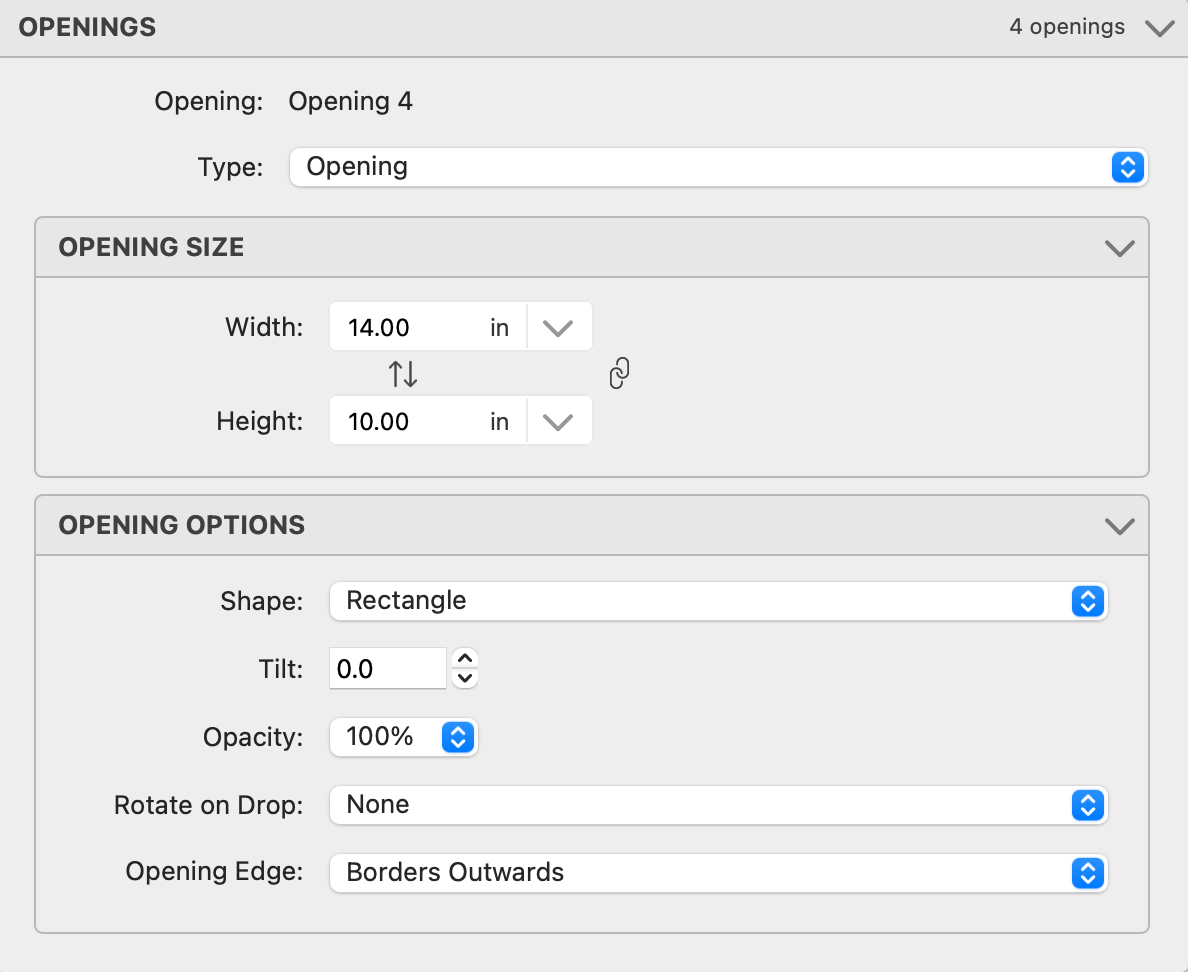Open the Rotate on Drop dropdown
1188x972 pixels.
pyautogui.click(x=718, y=805)
